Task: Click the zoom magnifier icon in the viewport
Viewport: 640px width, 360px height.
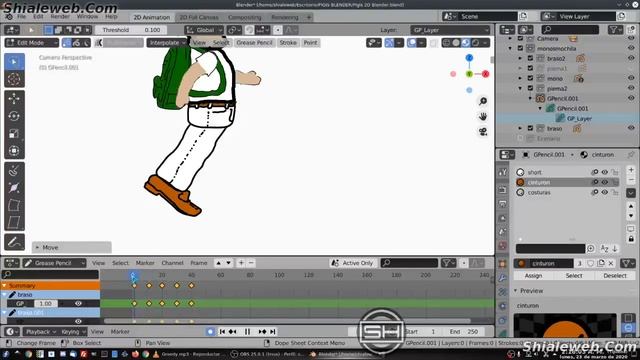Action: [483, 101]
